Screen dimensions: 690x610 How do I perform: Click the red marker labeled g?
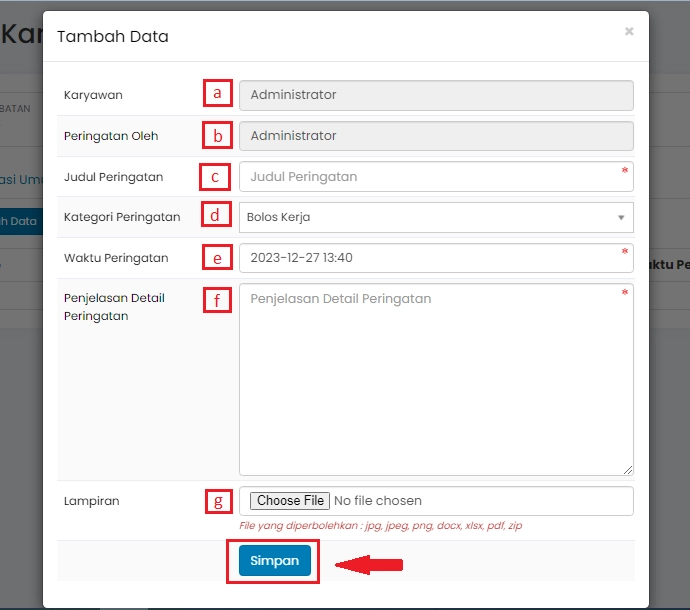click(219, 500)
